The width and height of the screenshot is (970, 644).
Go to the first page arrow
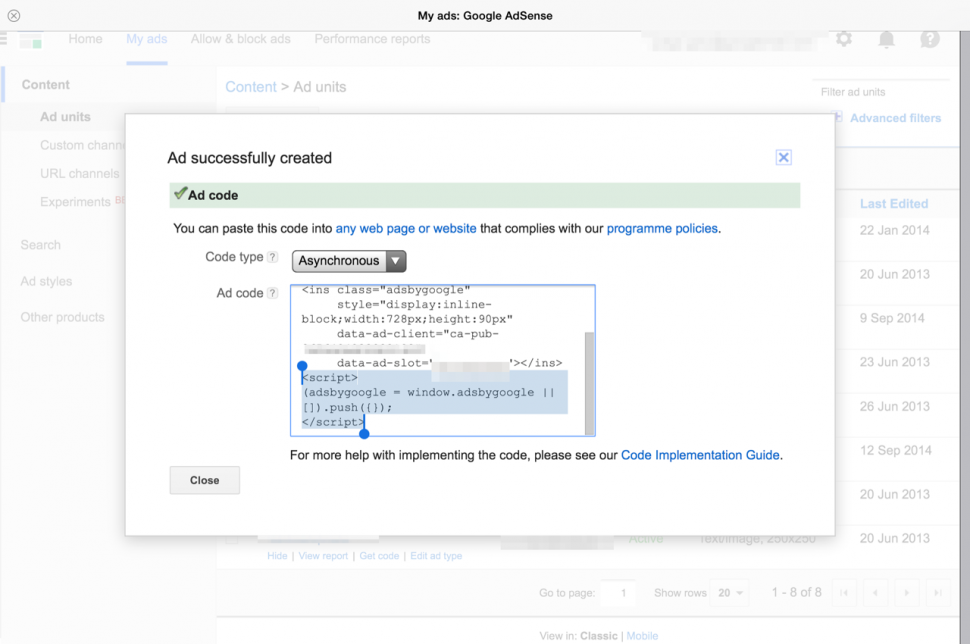pos(844,593)
